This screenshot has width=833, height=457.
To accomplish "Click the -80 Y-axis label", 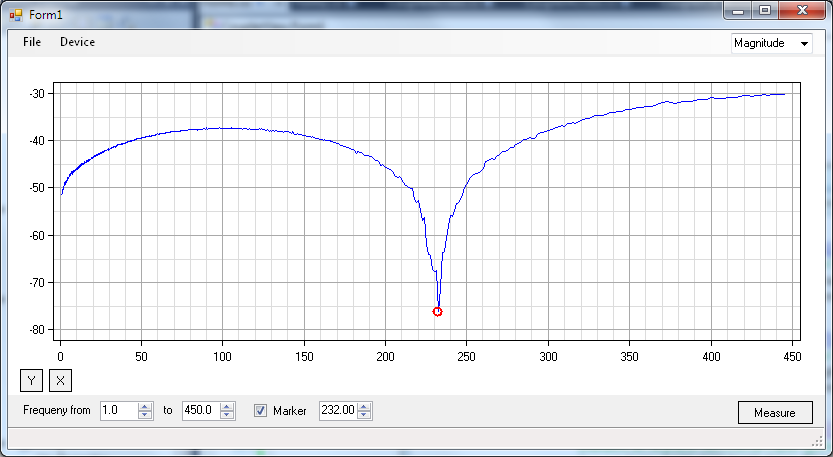I will point(37,330).
